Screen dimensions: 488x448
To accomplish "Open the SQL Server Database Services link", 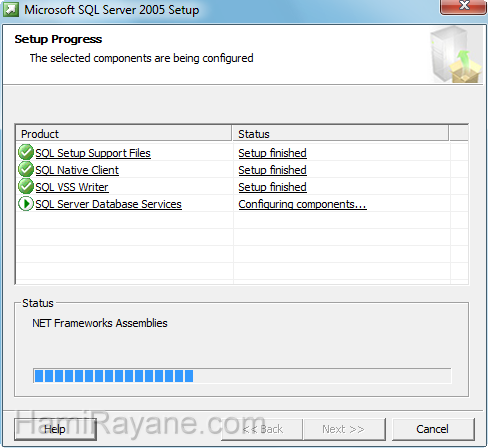I will click(x=108, y=204).
